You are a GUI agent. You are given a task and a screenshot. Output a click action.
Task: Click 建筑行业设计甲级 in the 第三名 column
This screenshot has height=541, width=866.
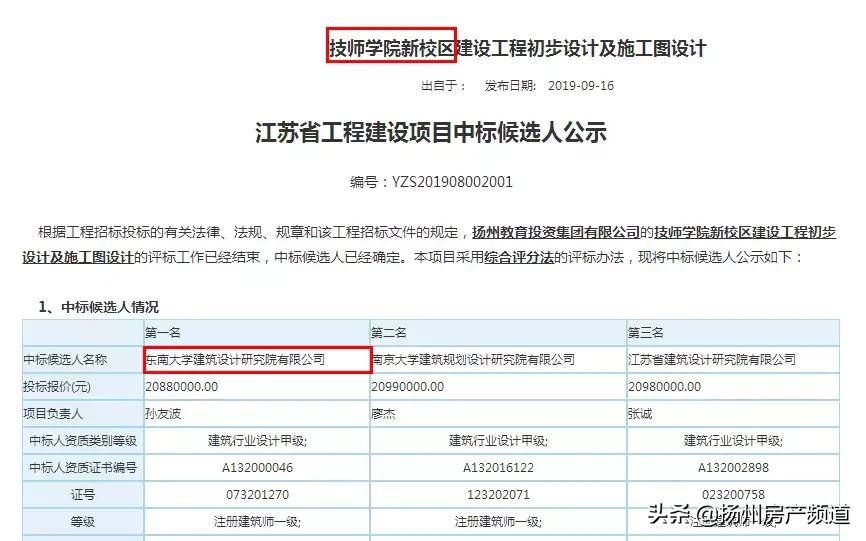pos(733,441)
